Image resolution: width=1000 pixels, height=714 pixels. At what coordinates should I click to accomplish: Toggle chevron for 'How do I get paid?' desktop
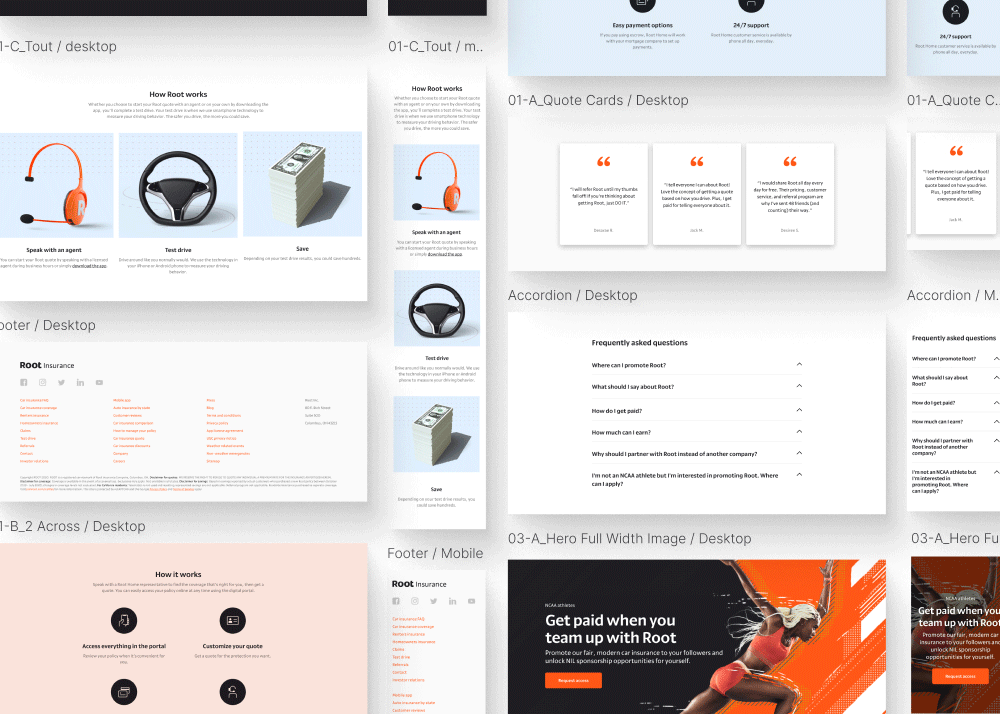point(799,411)
